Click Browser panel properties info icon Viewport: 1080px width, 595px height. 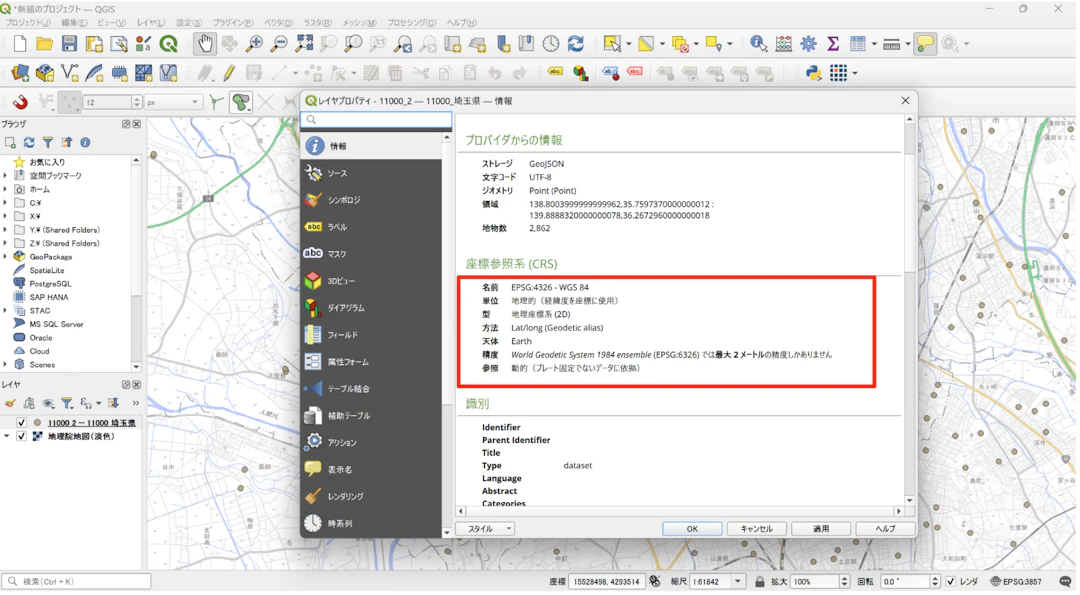(x=85, y=143)
